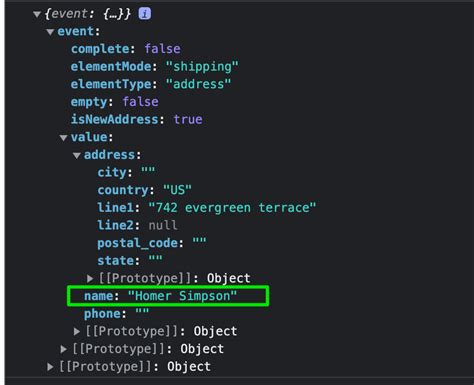Select the country "US" property

[x=144, y=190]
